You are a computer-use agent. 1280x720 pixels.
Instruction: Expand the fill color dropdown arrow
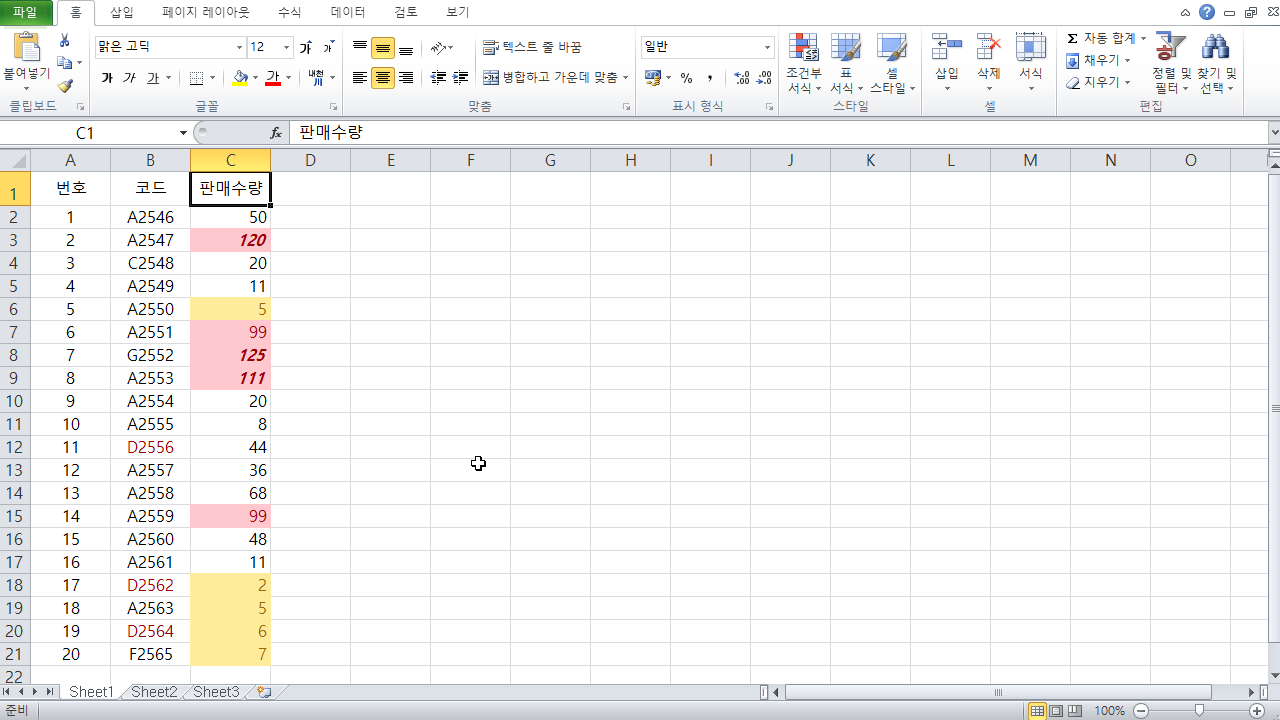tap(256, 78)
